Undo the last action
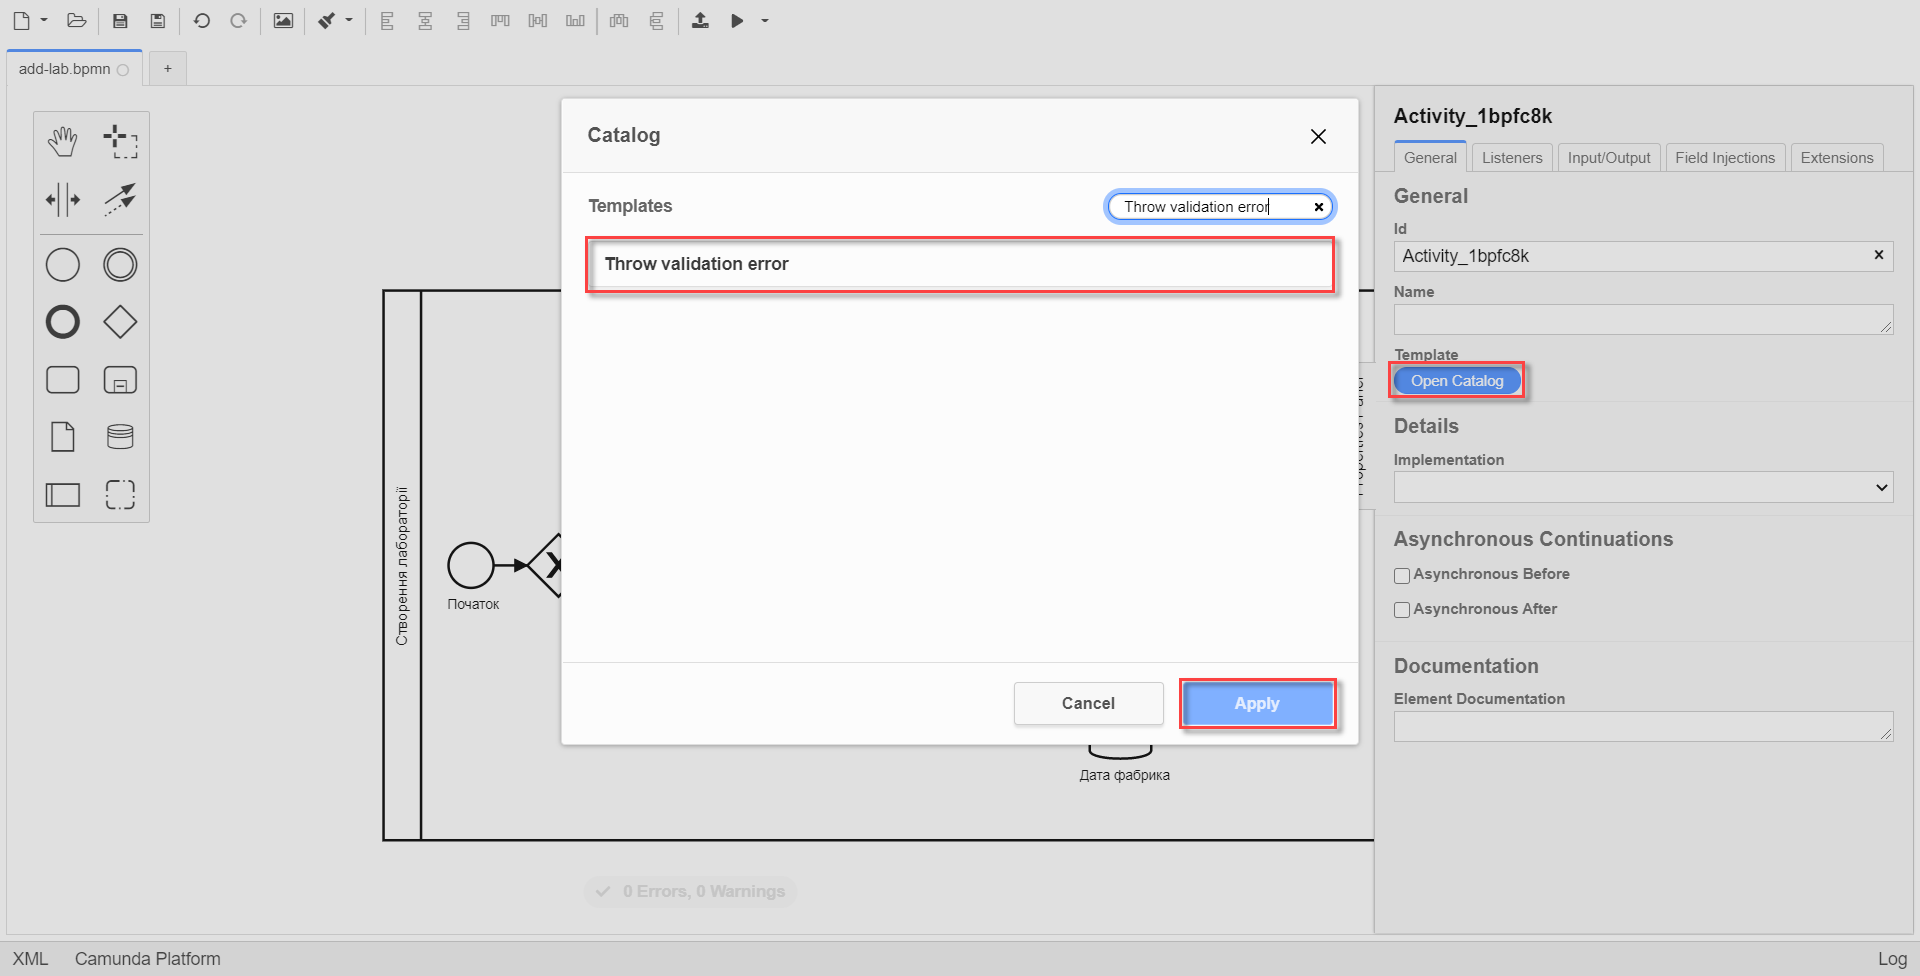 pyautogui.click(x=201, y=20)
